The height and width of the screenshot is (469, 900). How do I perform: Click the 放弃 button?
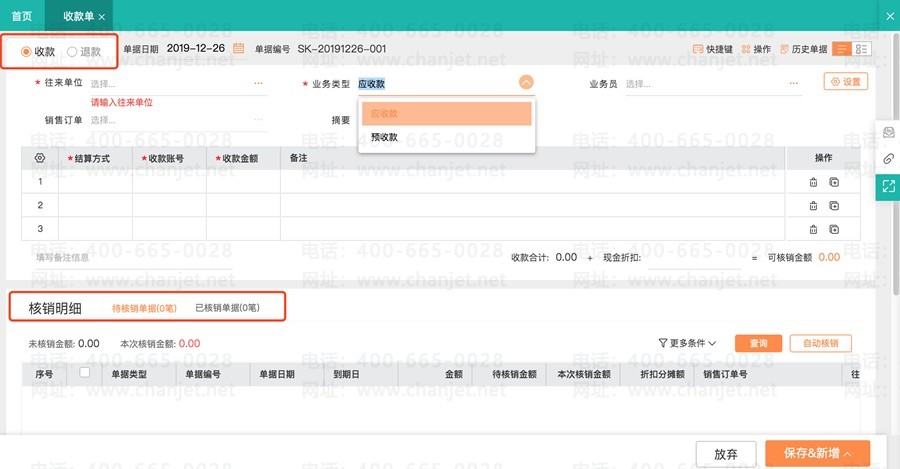click(726, 454)
